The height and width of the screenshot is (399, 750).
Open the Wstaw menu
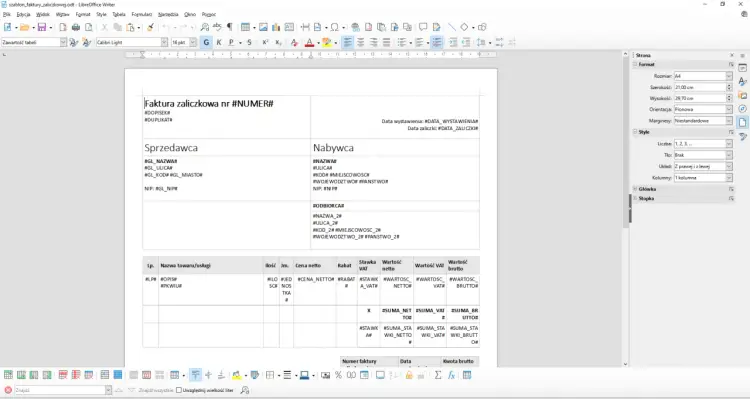tap(62, 14)
